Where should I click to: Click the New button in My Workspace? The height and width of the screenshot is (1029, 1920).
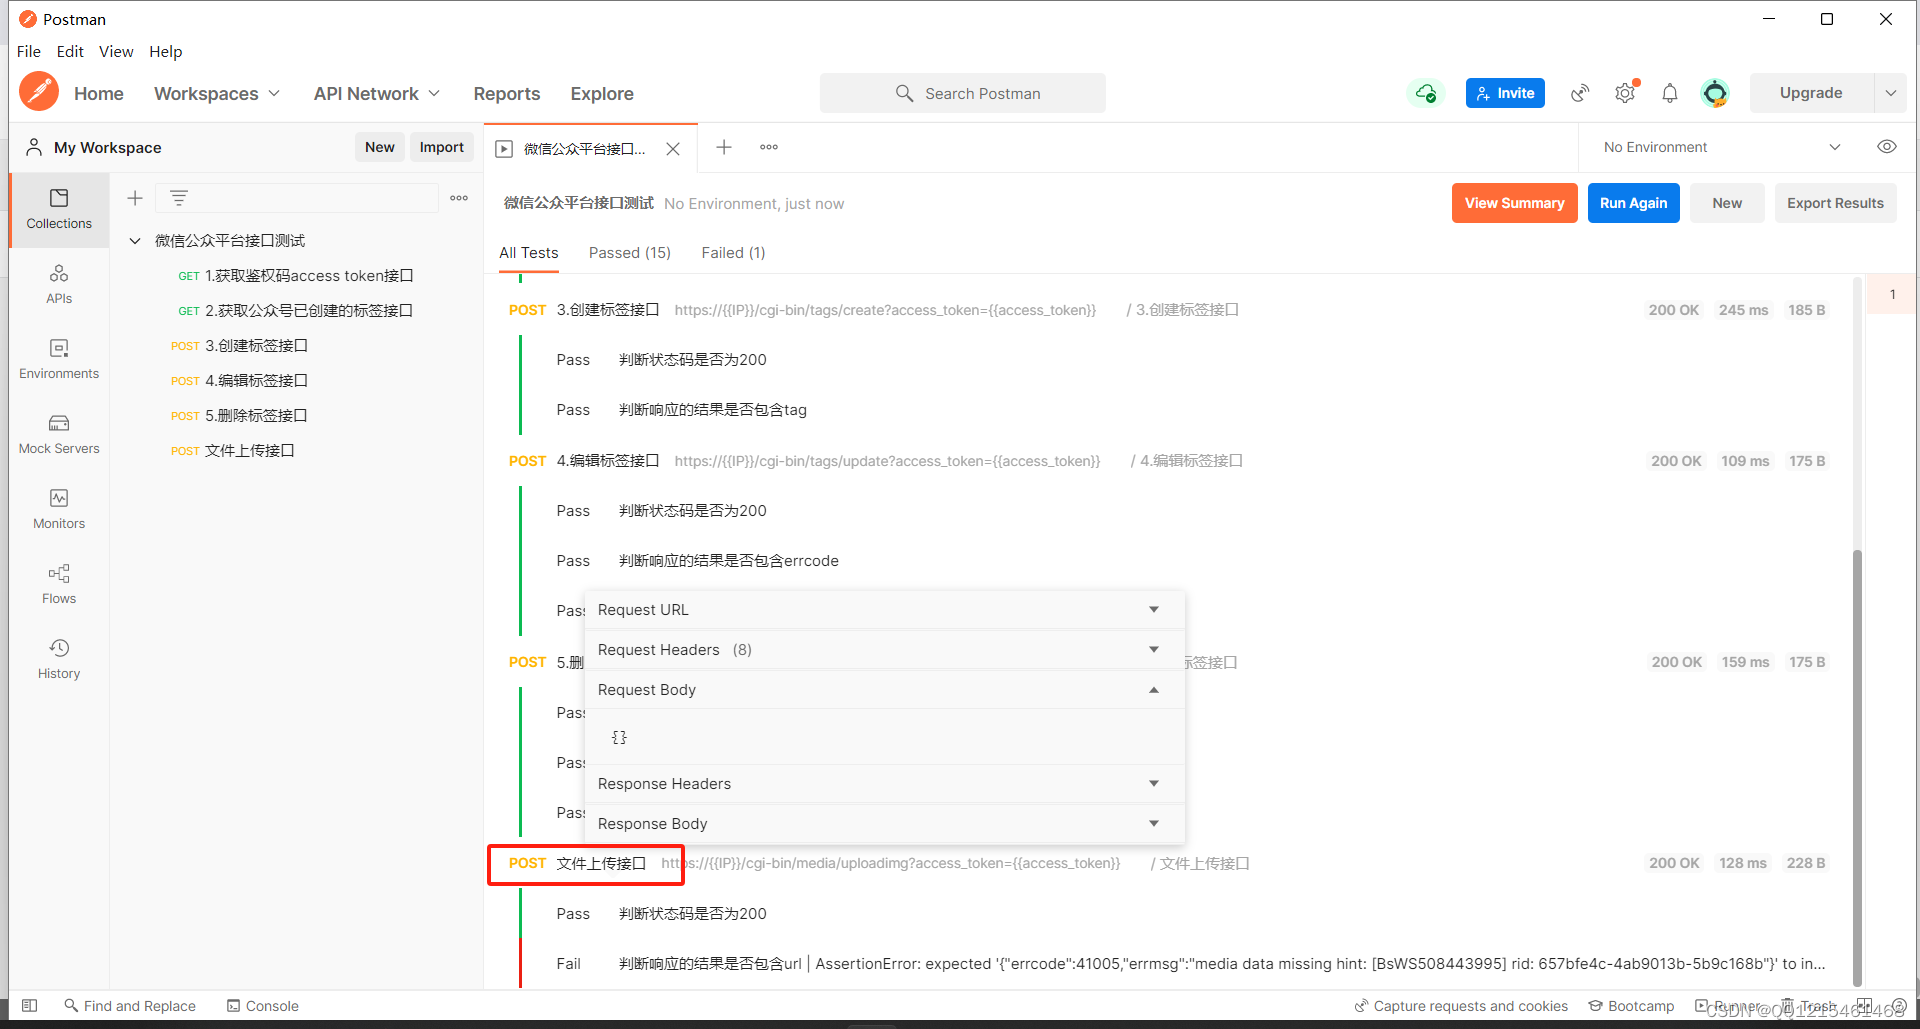tap(380, 147)
